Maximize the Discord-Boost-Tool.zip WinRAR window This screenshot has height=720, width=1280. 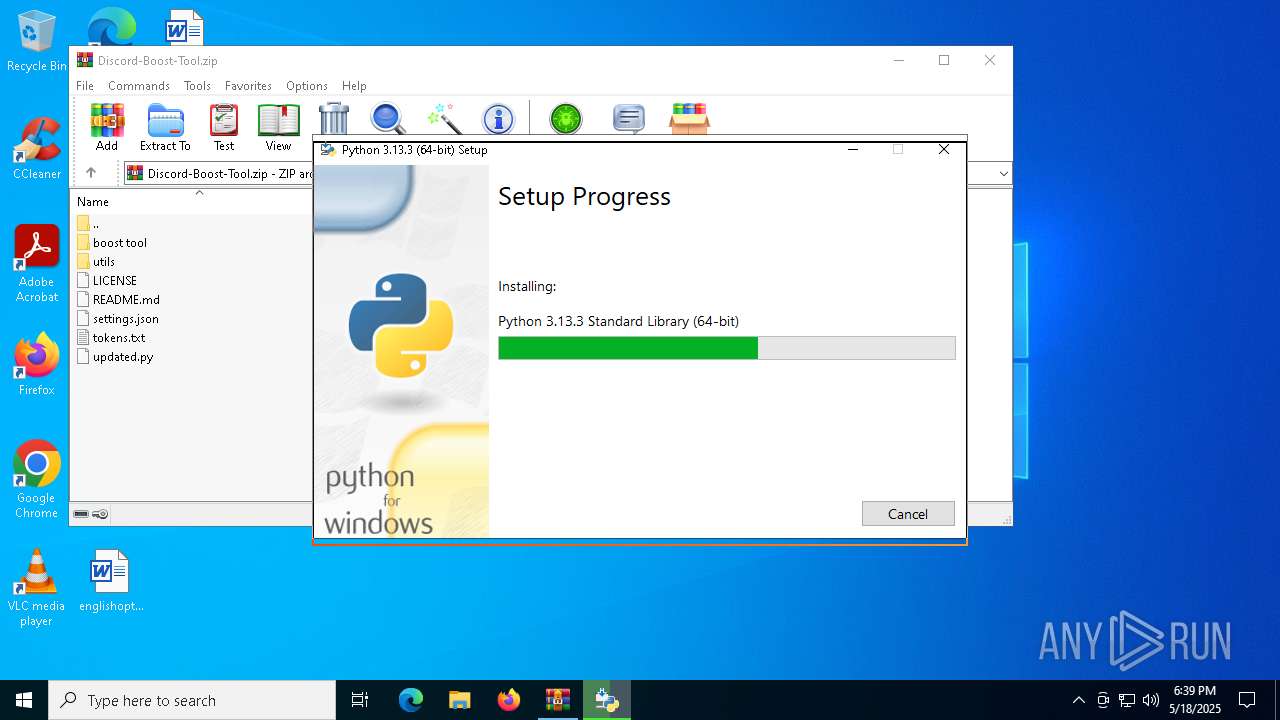[944, 60]
